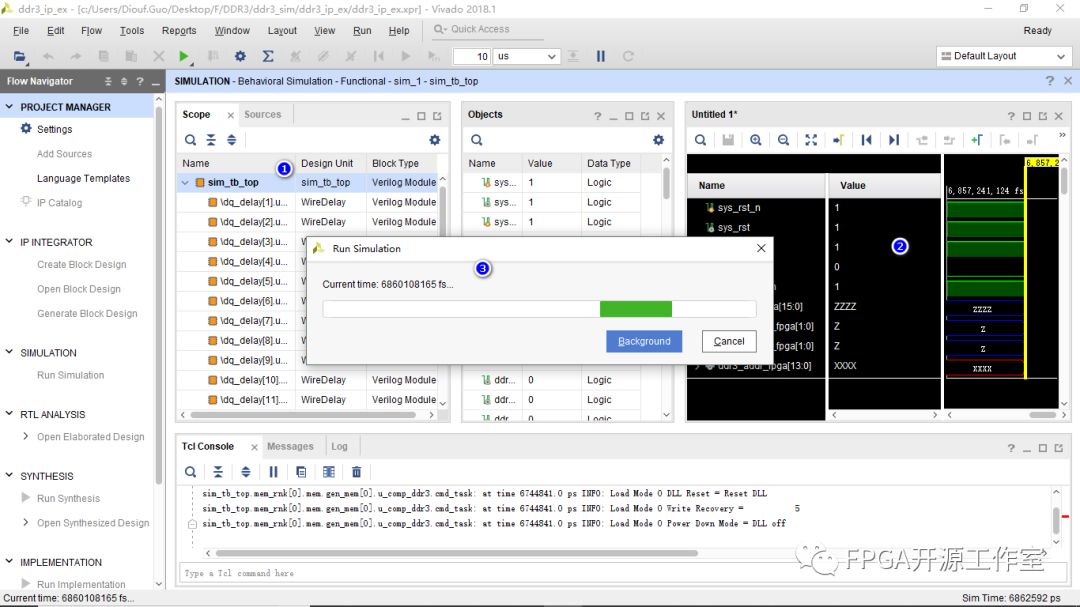Switch to the Messages tab

point(290,447)
